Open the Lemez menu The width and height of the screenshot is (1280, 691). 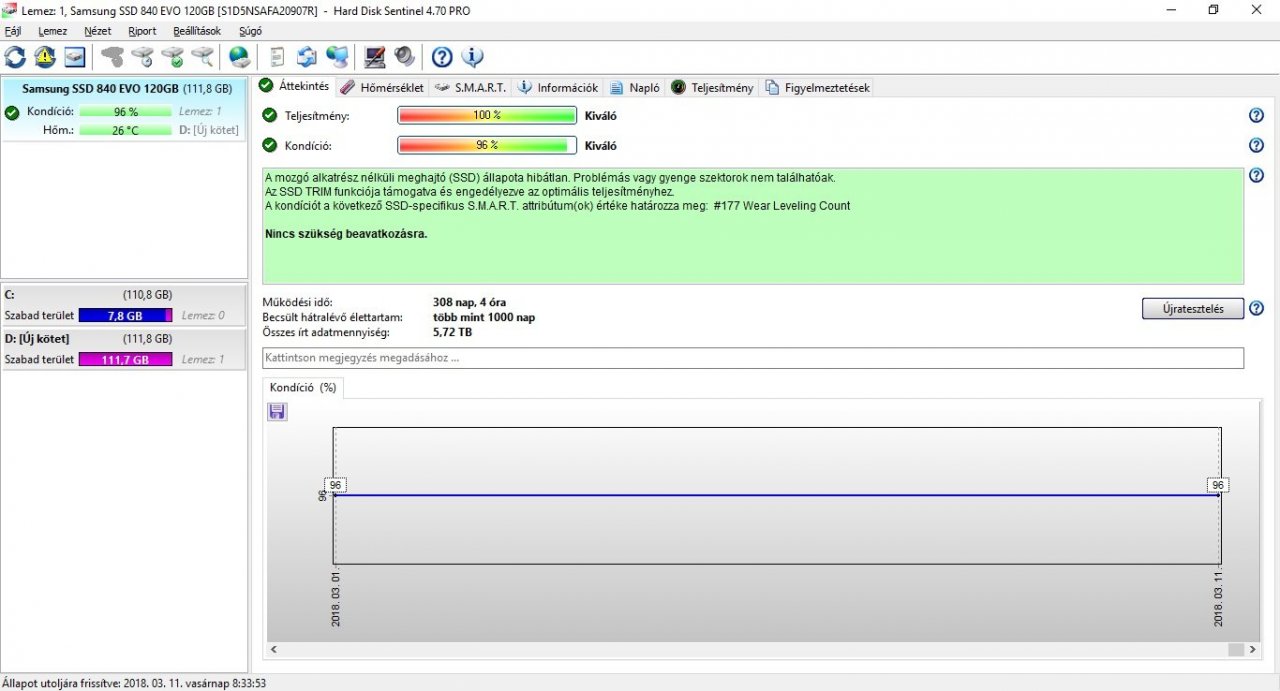click(52, 31)
